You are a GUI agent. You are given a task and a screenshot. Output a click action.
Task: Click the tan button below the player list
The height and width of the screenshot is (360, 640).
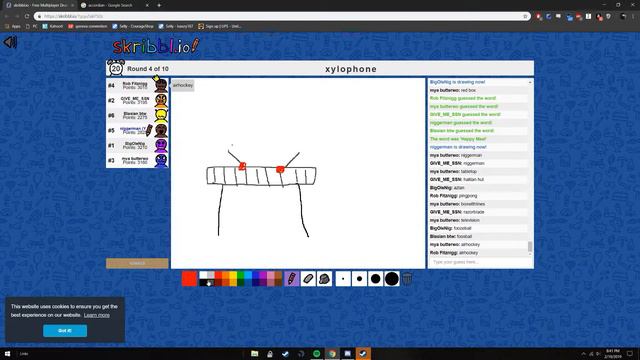coord(137,263)
